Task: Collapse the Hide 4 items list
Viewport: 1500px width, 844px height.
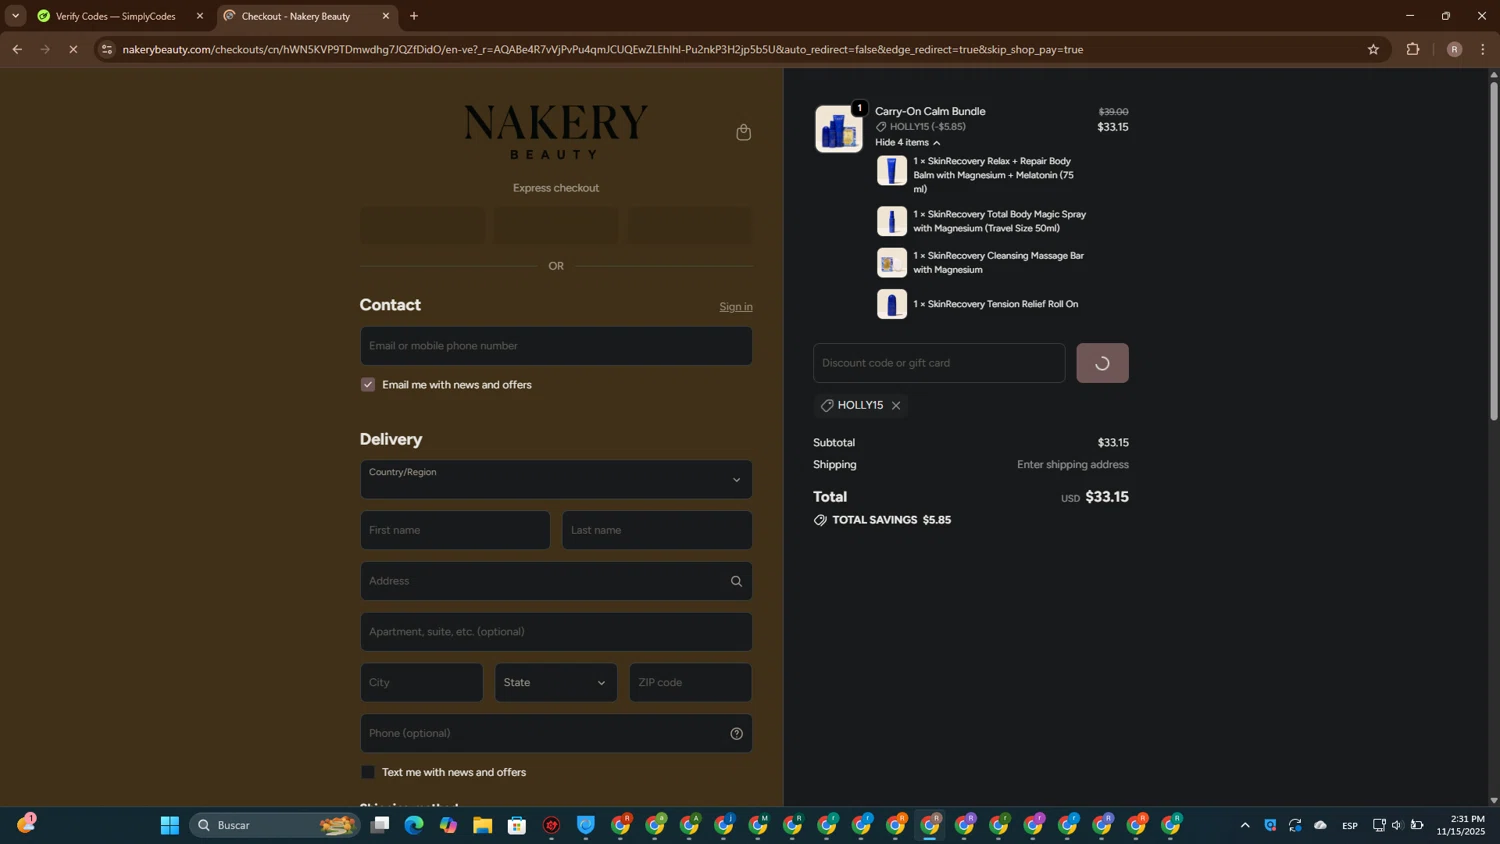Action: tap(907, 142)
